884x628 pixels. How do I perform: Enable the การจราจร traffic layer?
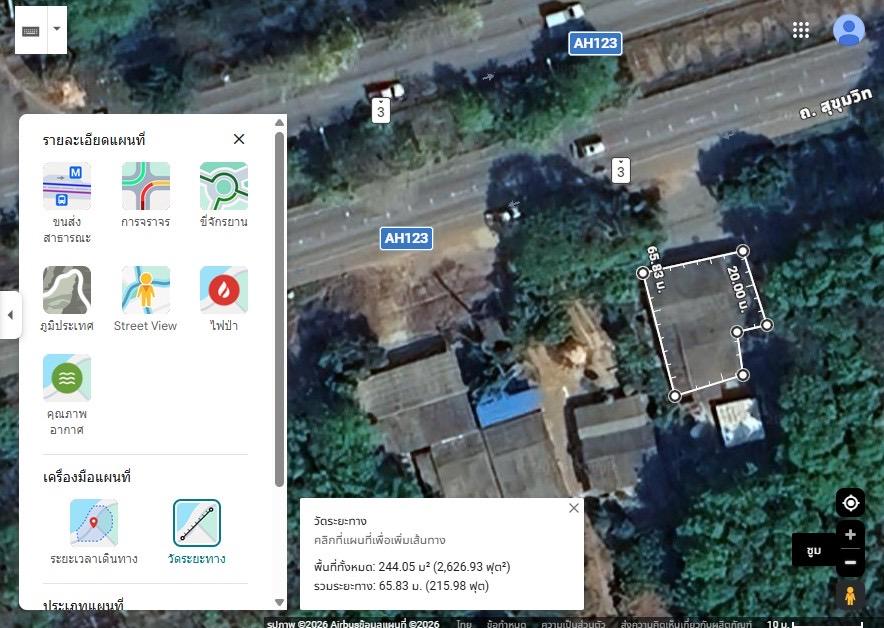(x=145, y=187)
